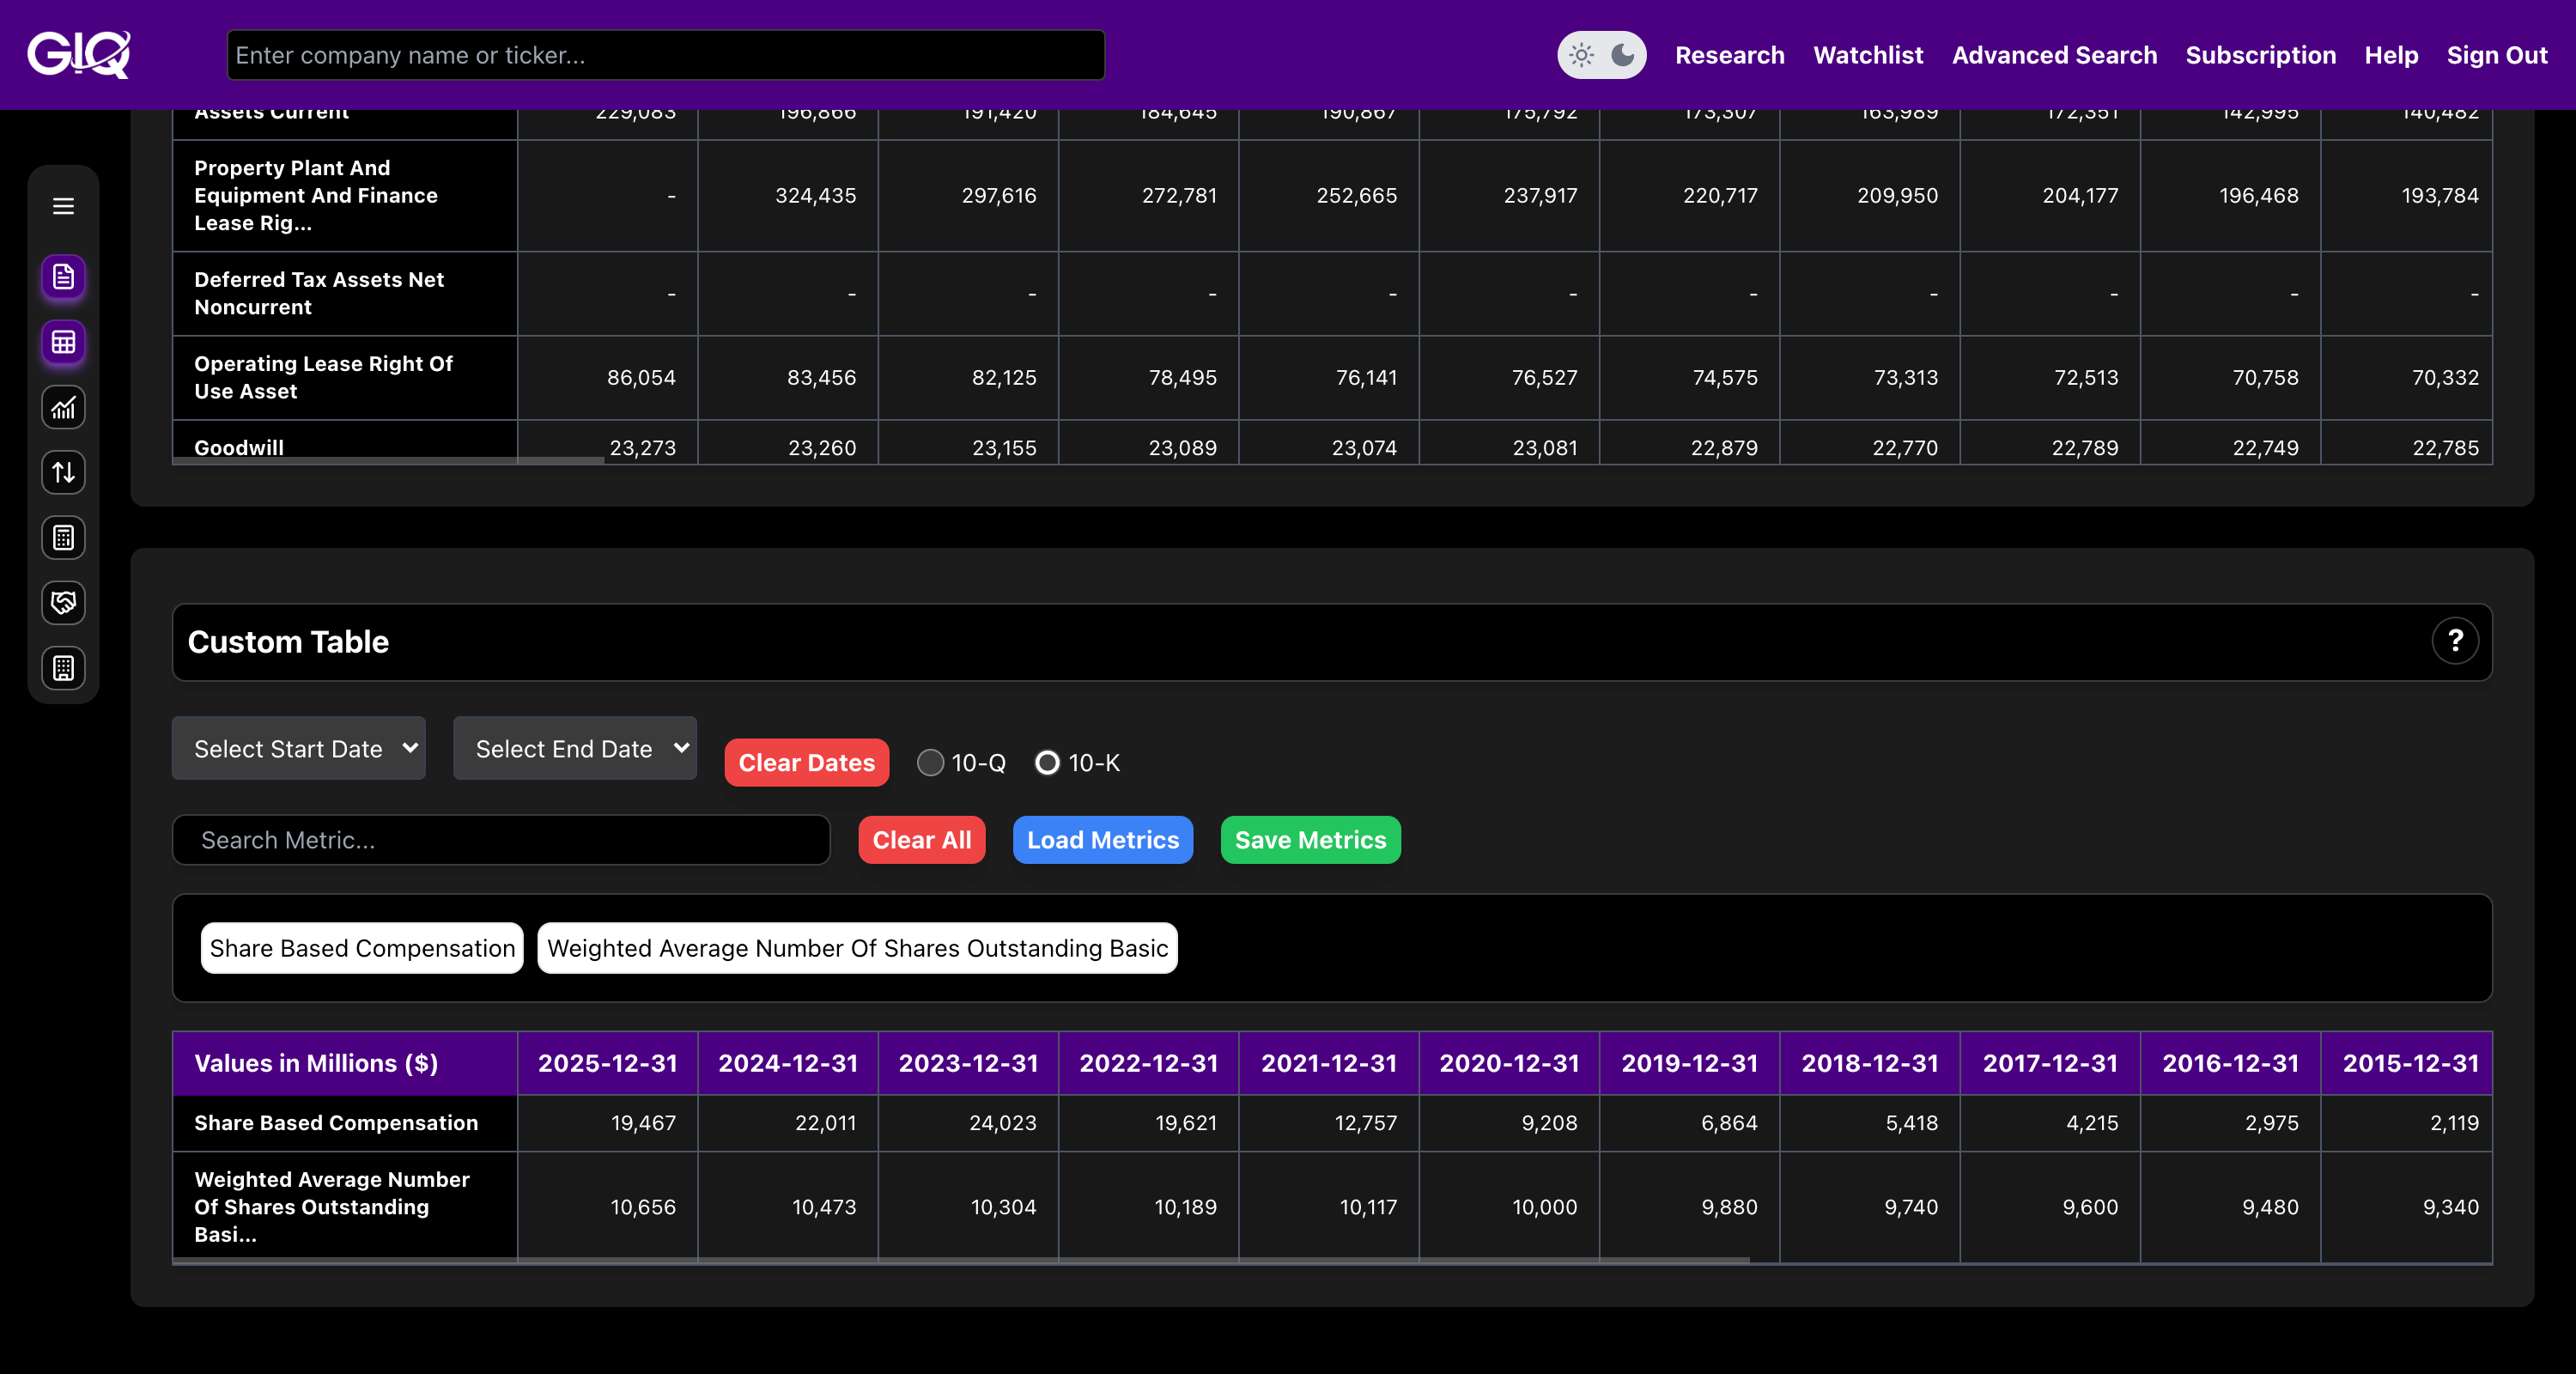
Task: Click the Search Metric input field
Action: click(x=500, y=840)
